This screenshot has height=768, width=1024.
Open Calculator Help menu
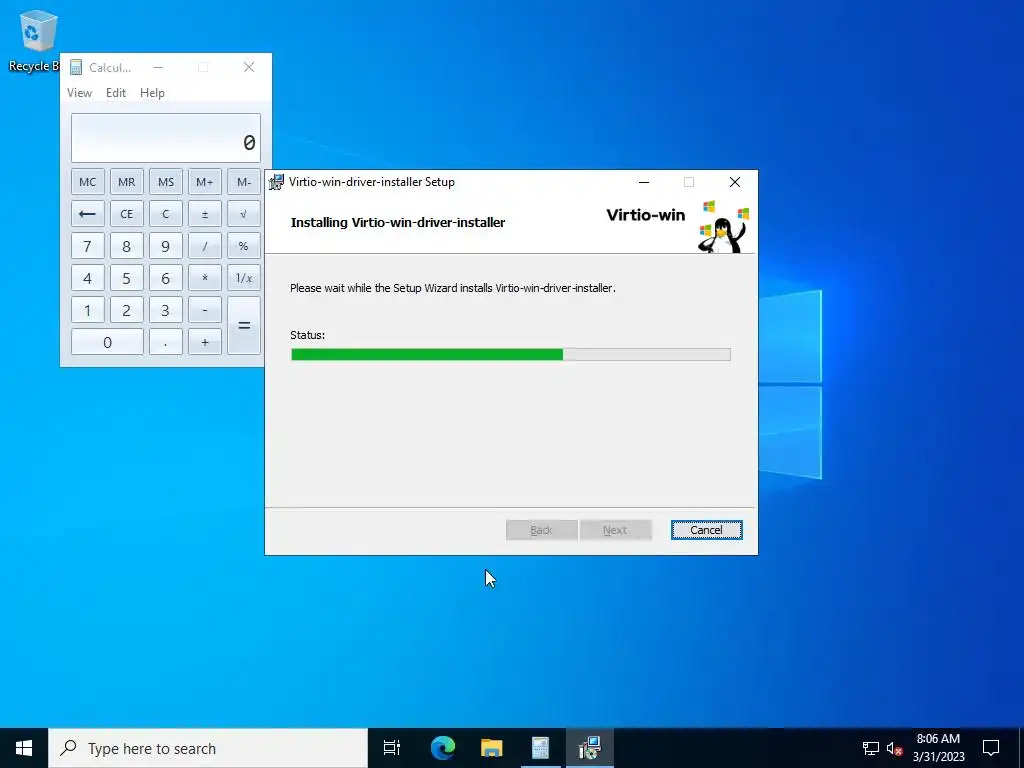pos(152,93)
